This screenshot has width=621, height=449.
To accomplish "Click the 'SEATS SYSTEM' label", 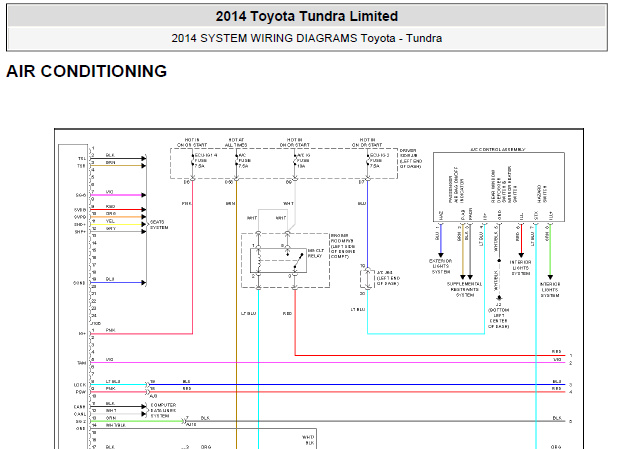I will point(159,225).
